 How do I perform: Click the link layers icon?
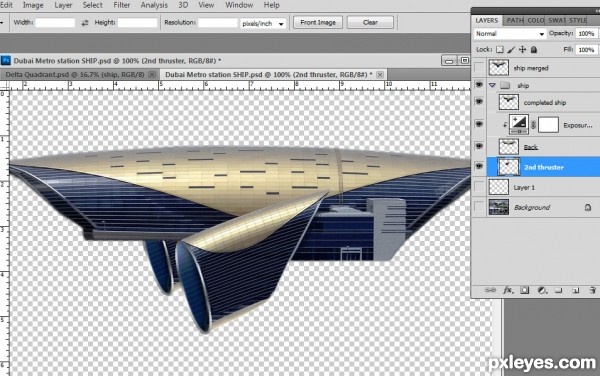(x=490, y=290)
